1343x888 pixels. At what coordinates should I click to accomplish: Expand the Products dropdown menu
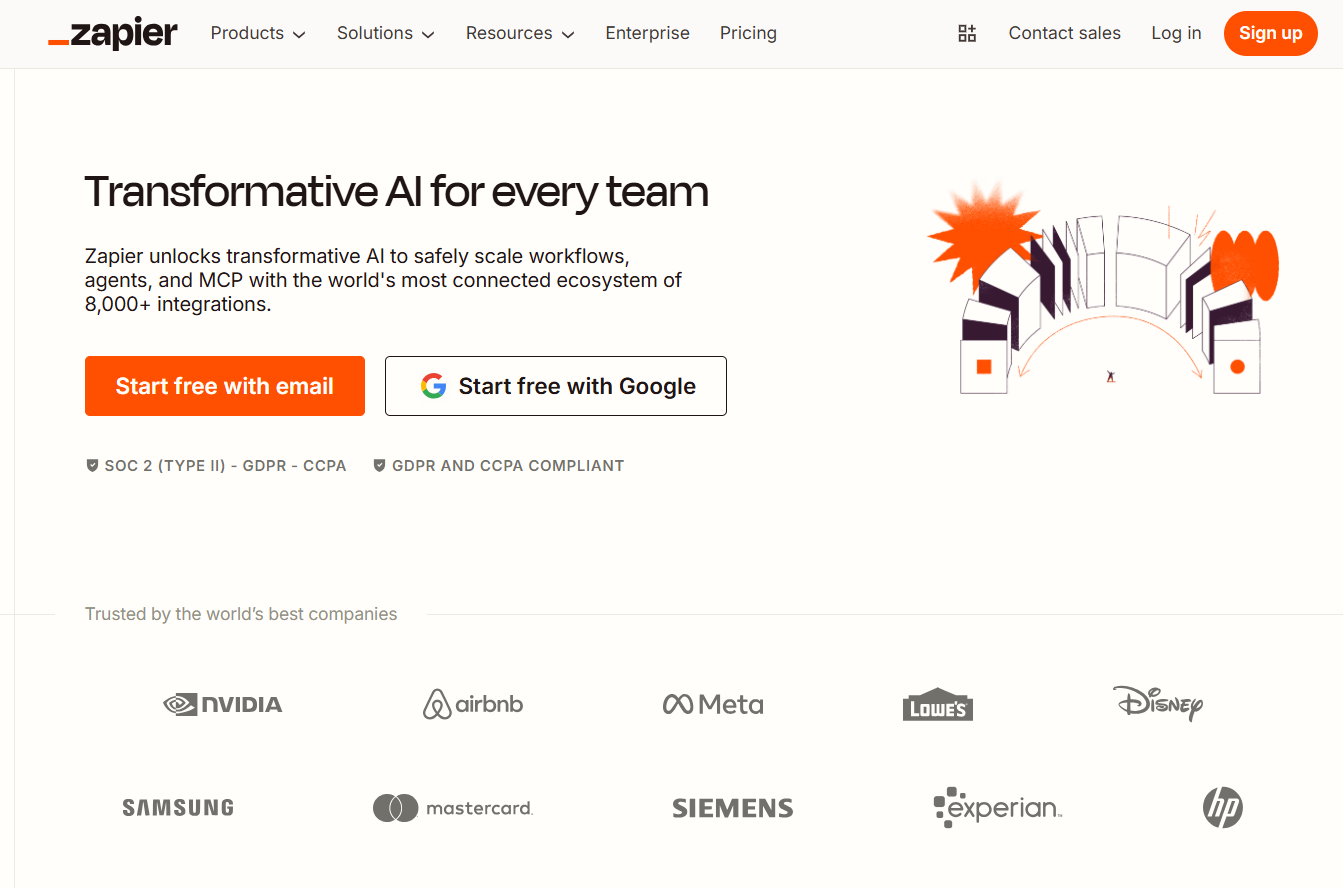tap(258, 34)
